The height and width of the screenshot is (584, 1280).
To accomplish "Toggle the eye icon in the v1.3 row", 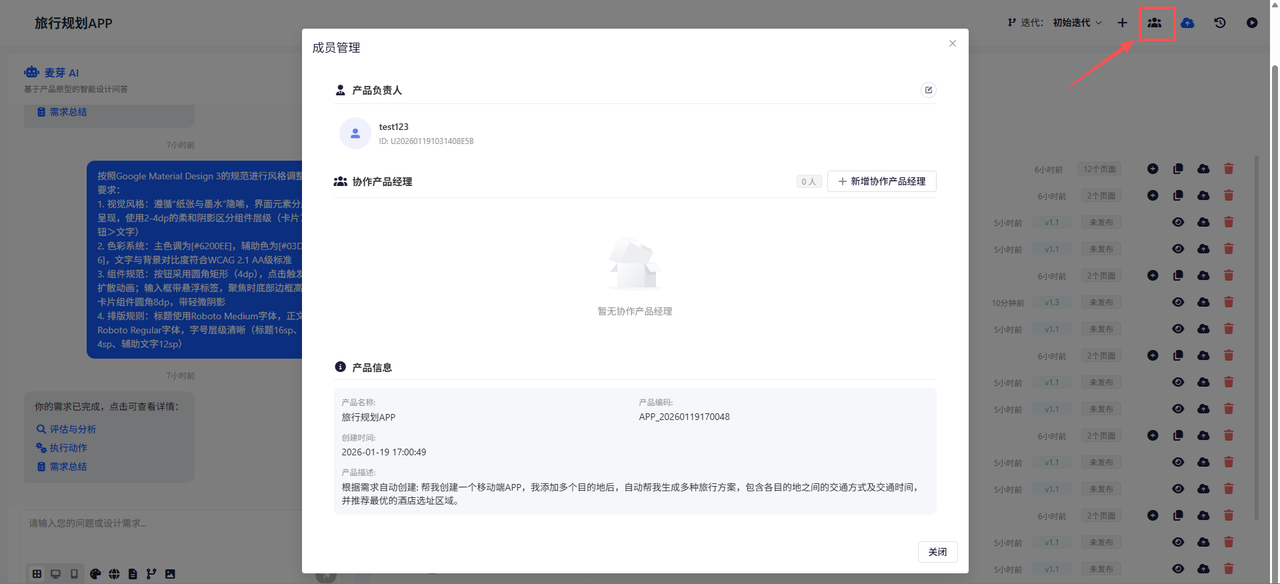I will (x=1178, y=302).
